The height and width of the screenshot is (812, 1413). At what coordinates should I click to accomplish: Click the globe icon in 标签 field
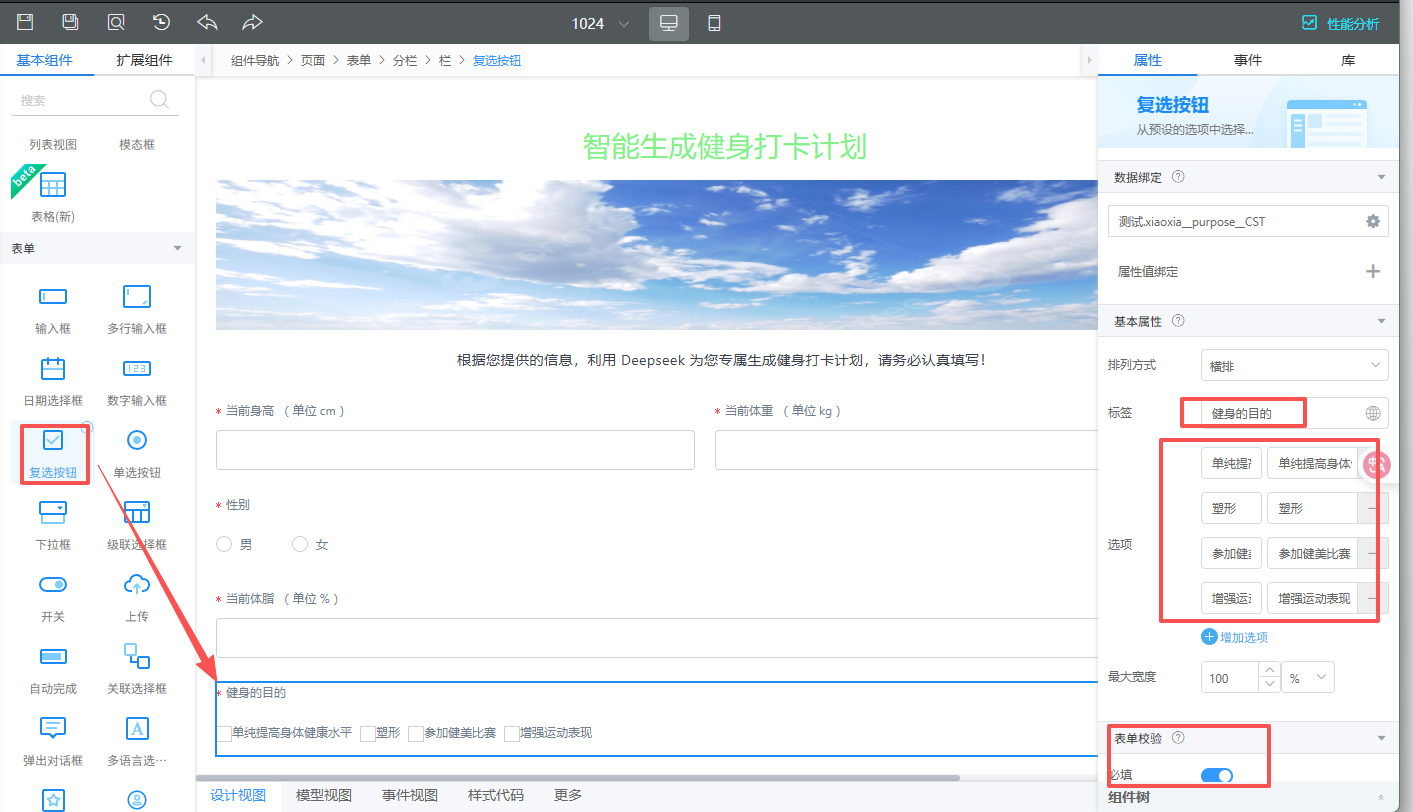click(x=1373, y=413)
